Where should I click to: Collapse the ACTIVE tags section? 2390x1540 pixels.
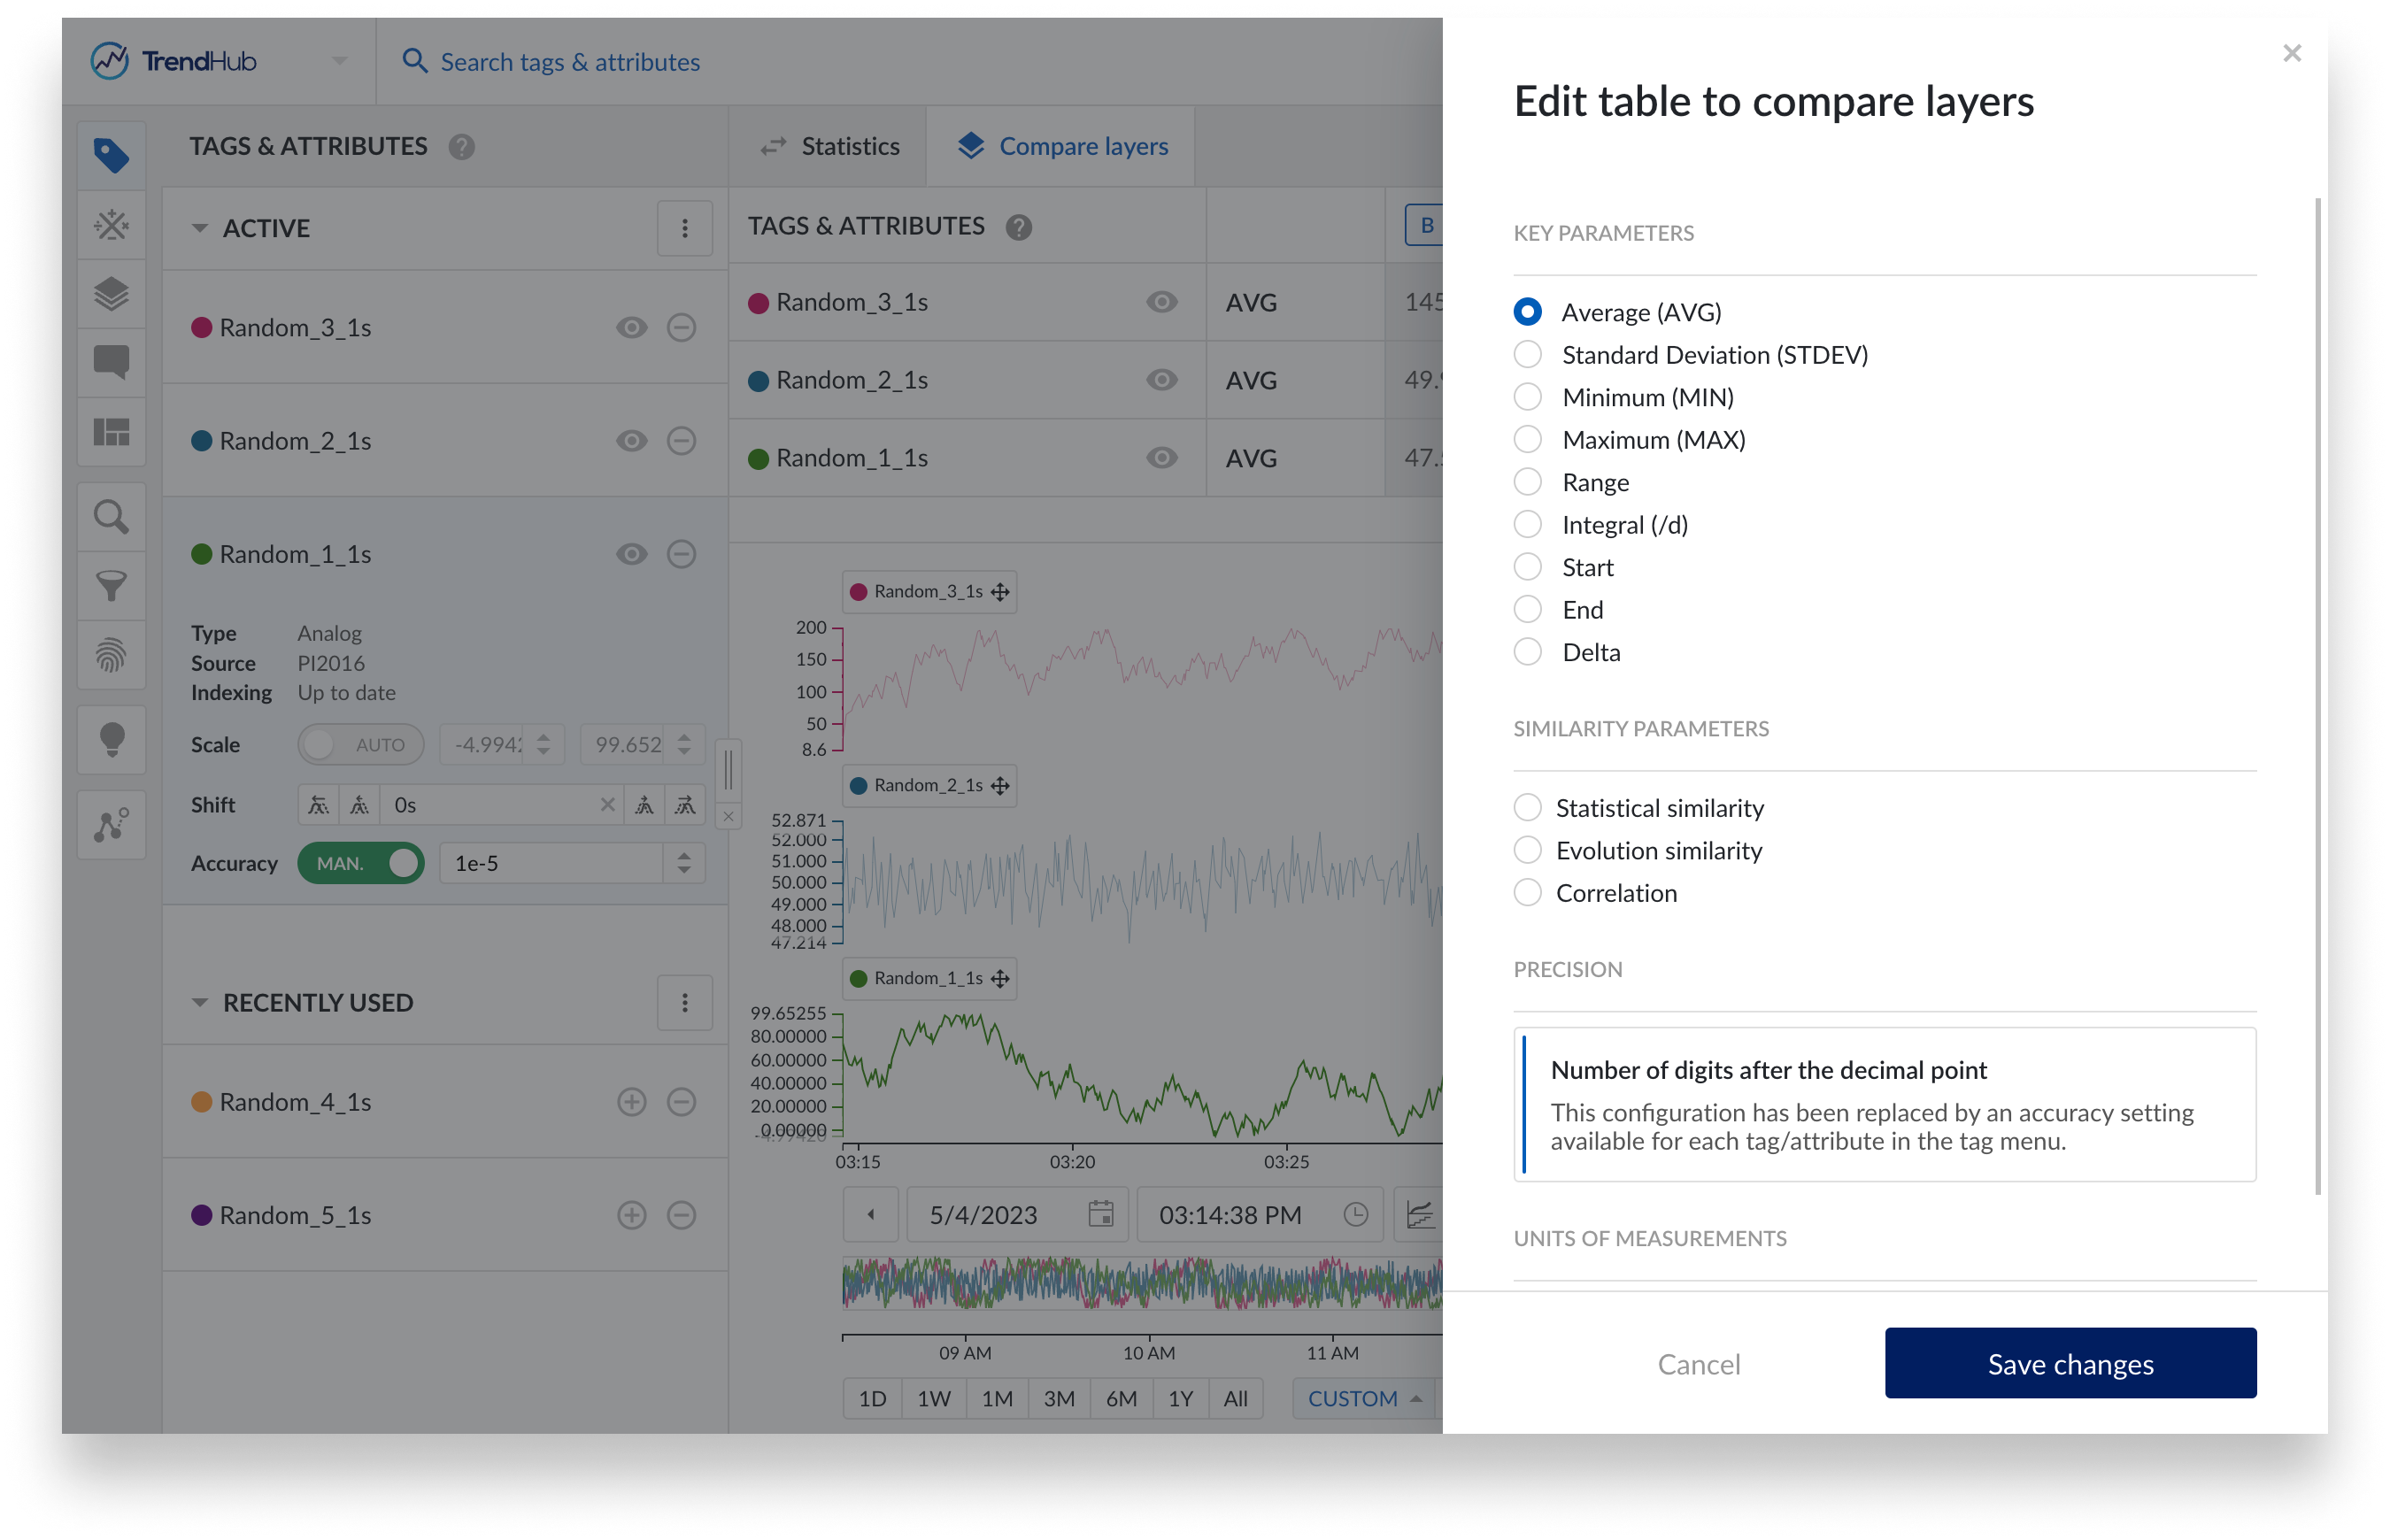pos(200,229)
